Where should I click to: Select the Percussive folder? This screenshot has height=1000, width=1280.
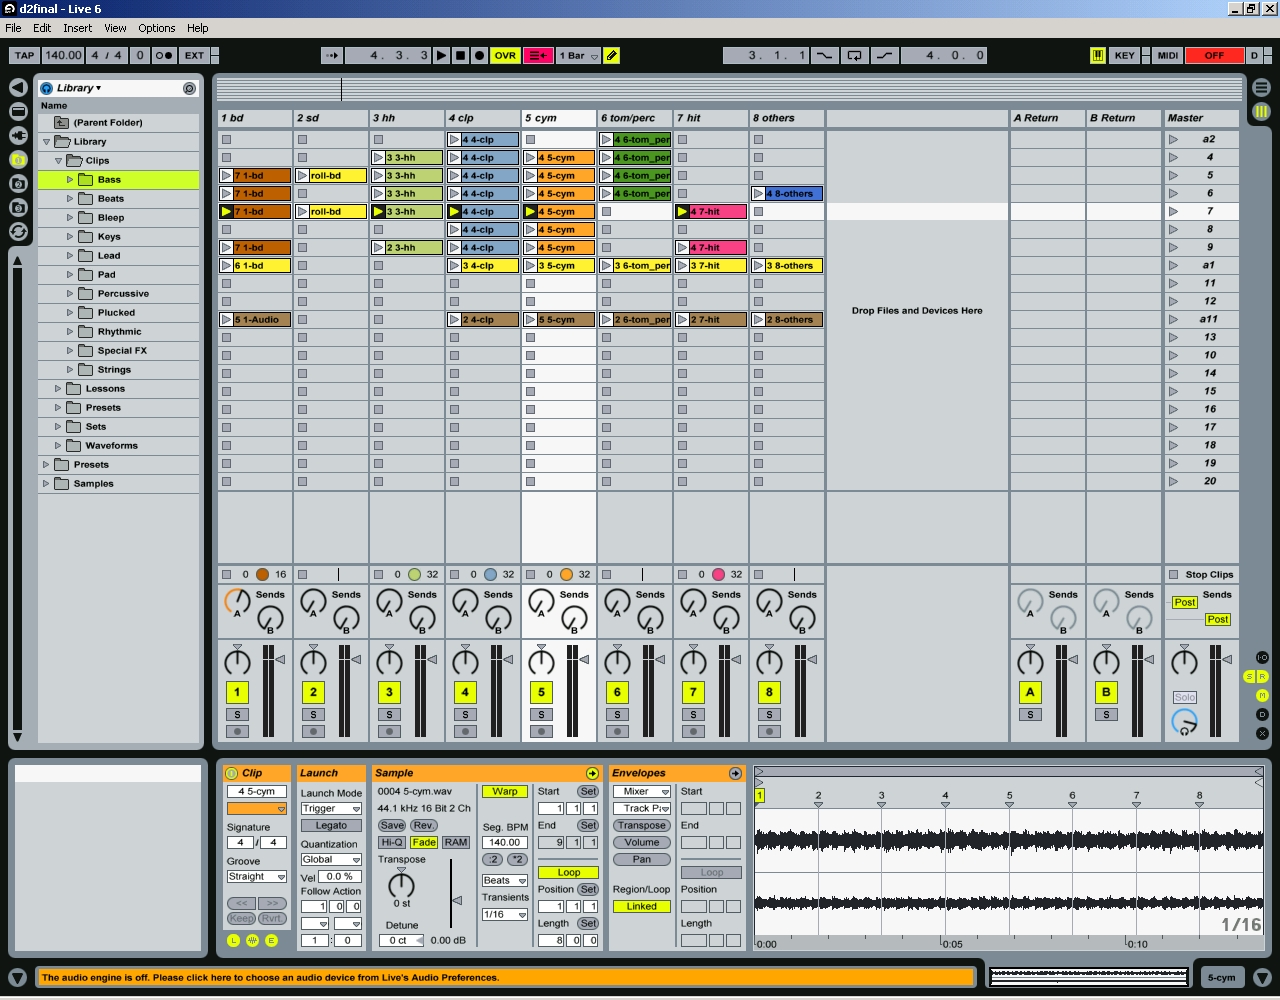pyautogui.click(x=123, y=293)
